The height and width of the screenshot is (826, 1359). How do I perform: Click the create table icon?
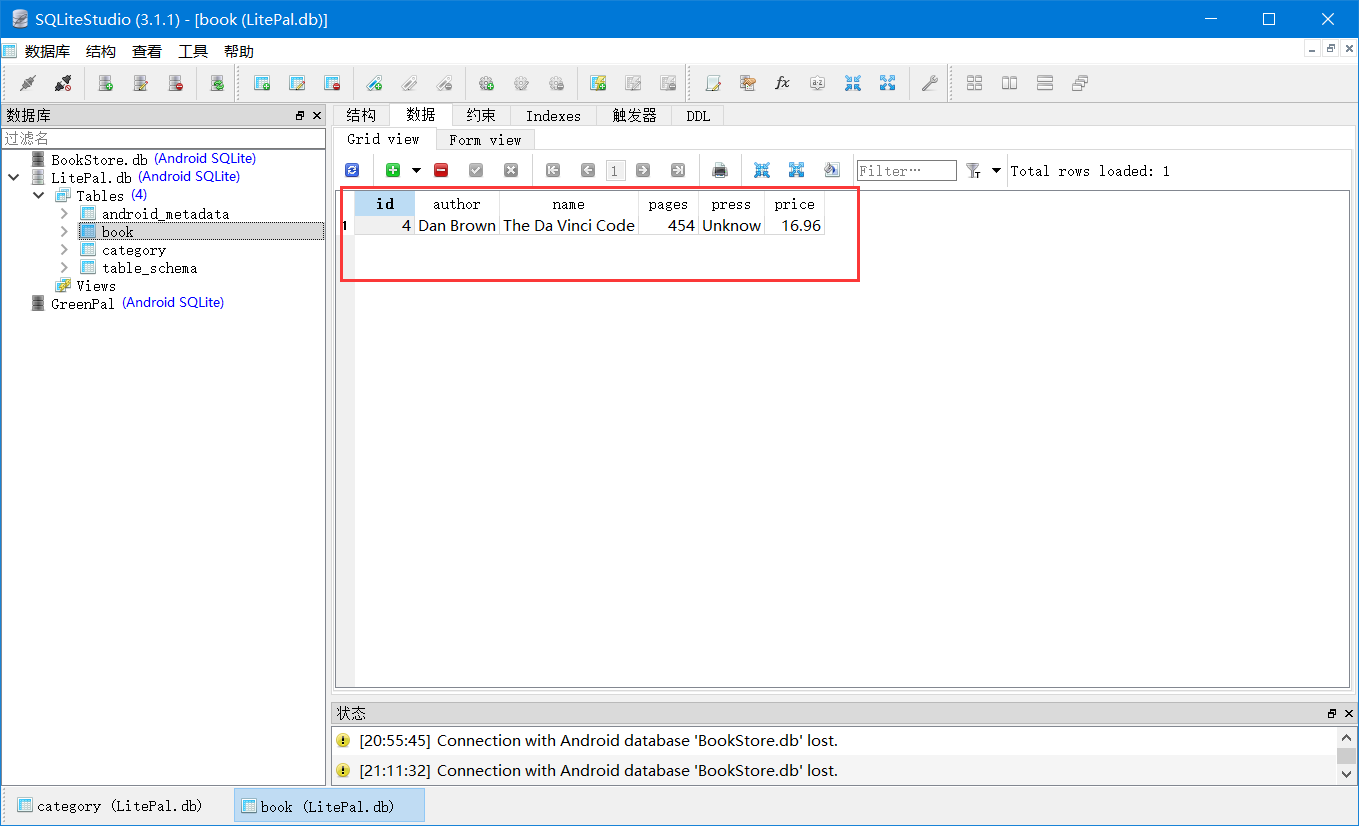(262, 84)
